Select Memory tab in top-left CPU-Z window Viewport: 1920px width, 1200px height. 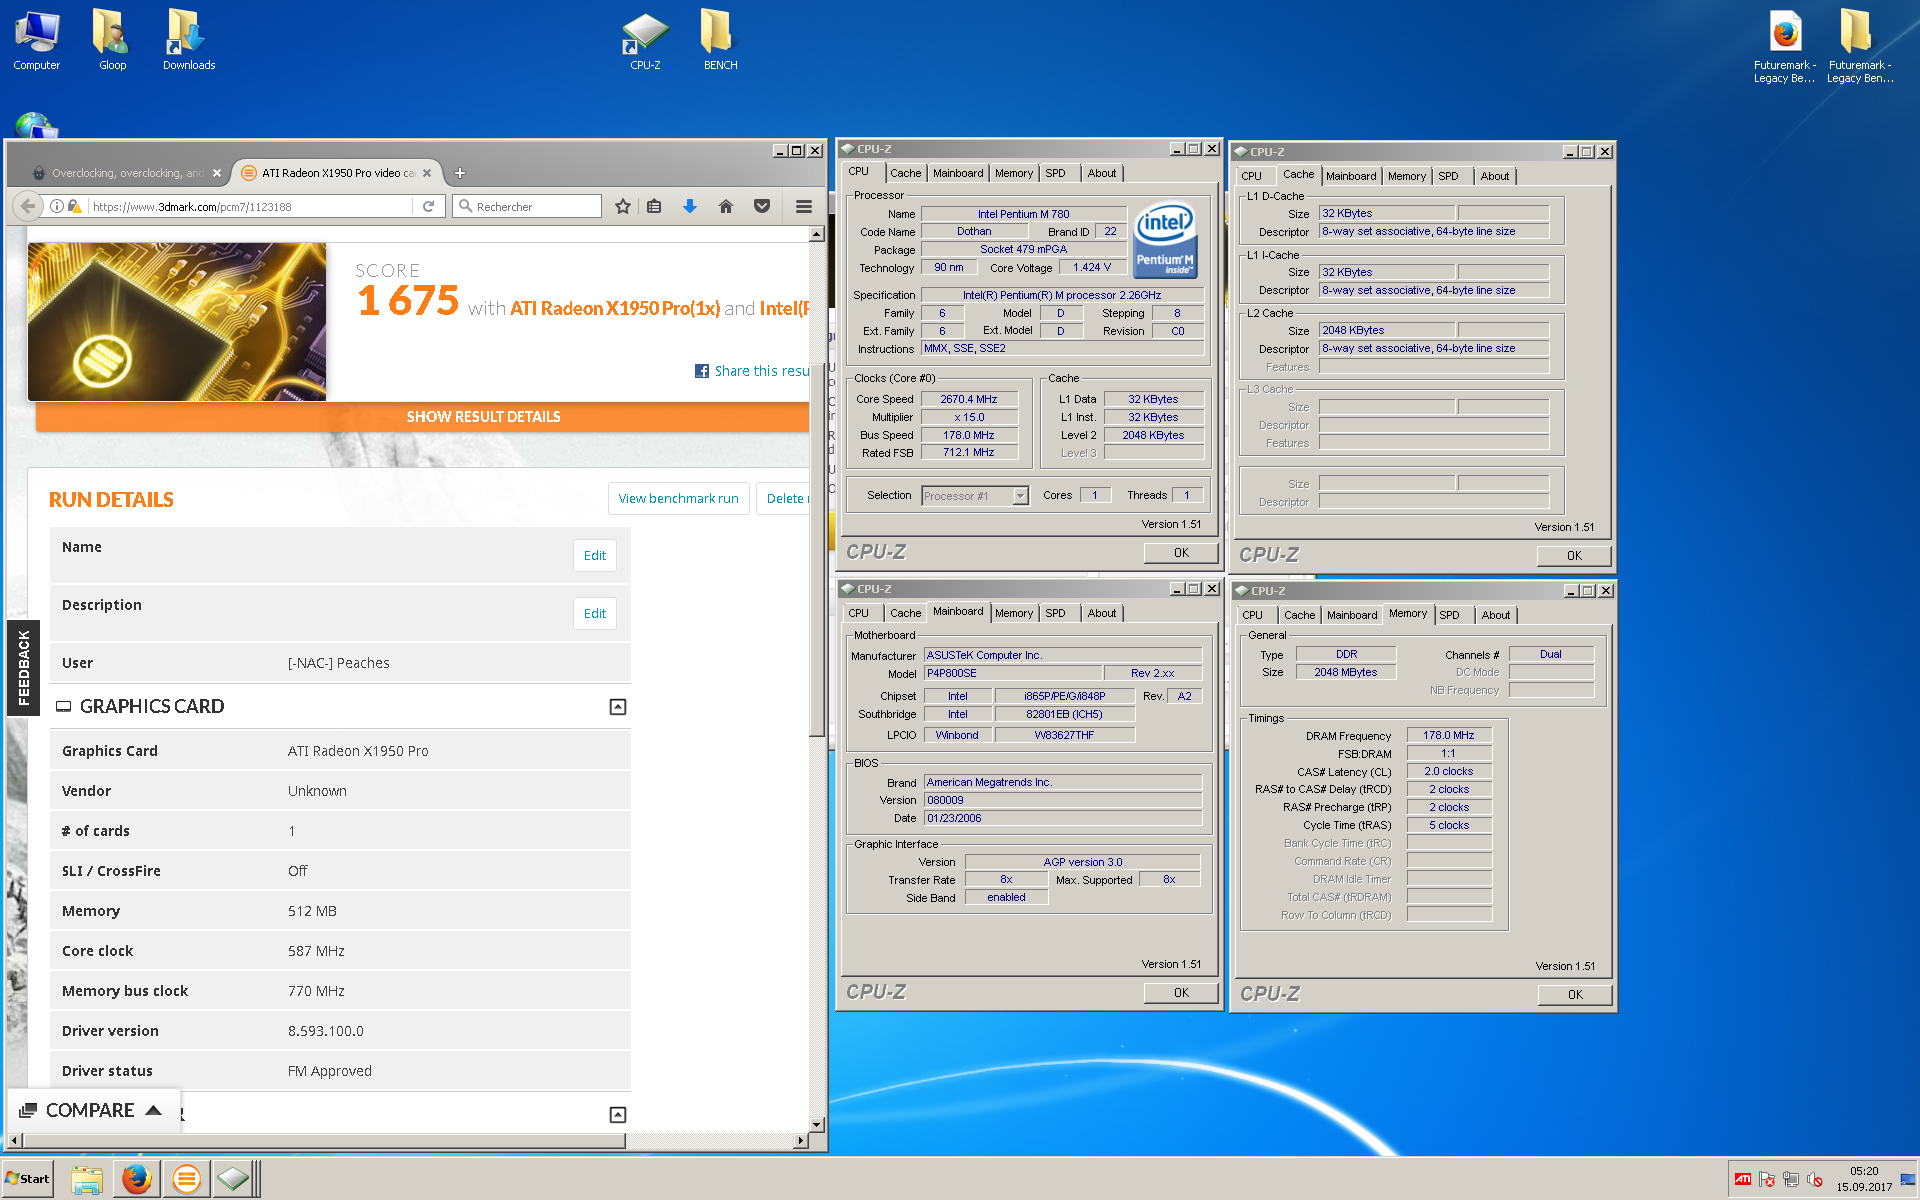(1014, 173)
